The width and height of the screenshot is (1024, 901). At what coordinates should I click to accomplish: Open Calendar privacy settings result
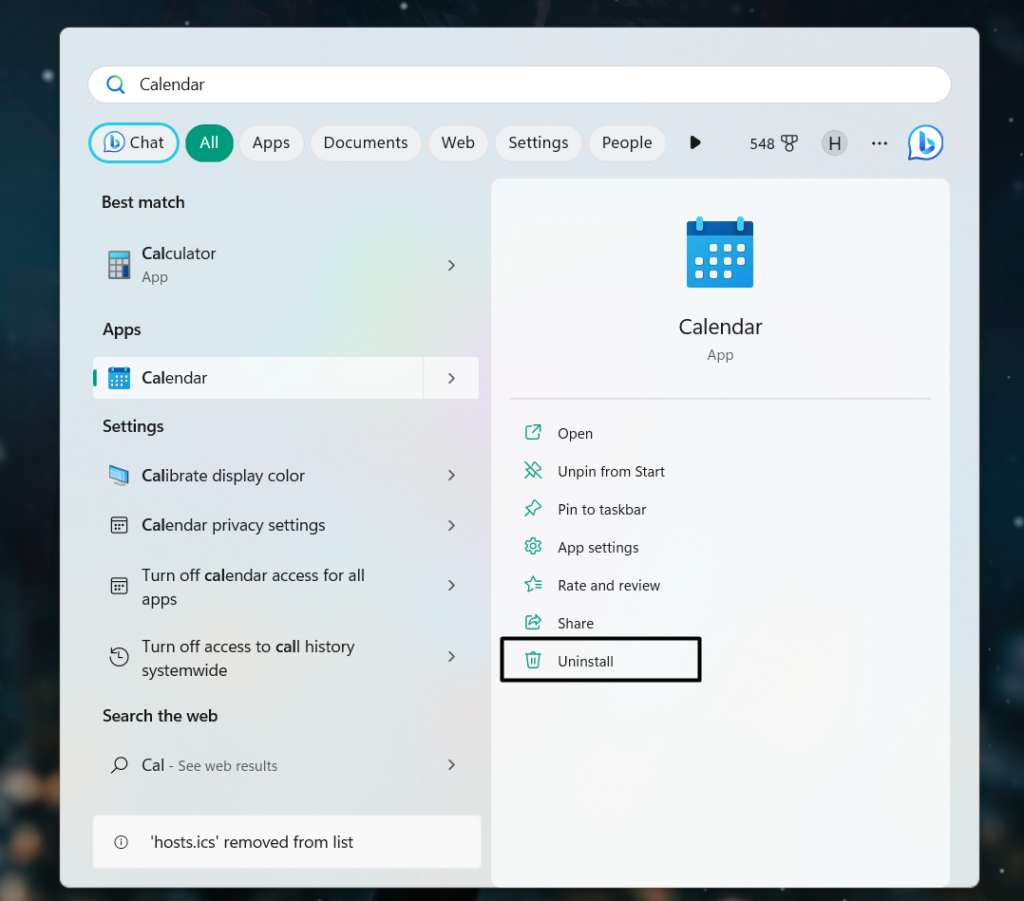tap(233, 525)
